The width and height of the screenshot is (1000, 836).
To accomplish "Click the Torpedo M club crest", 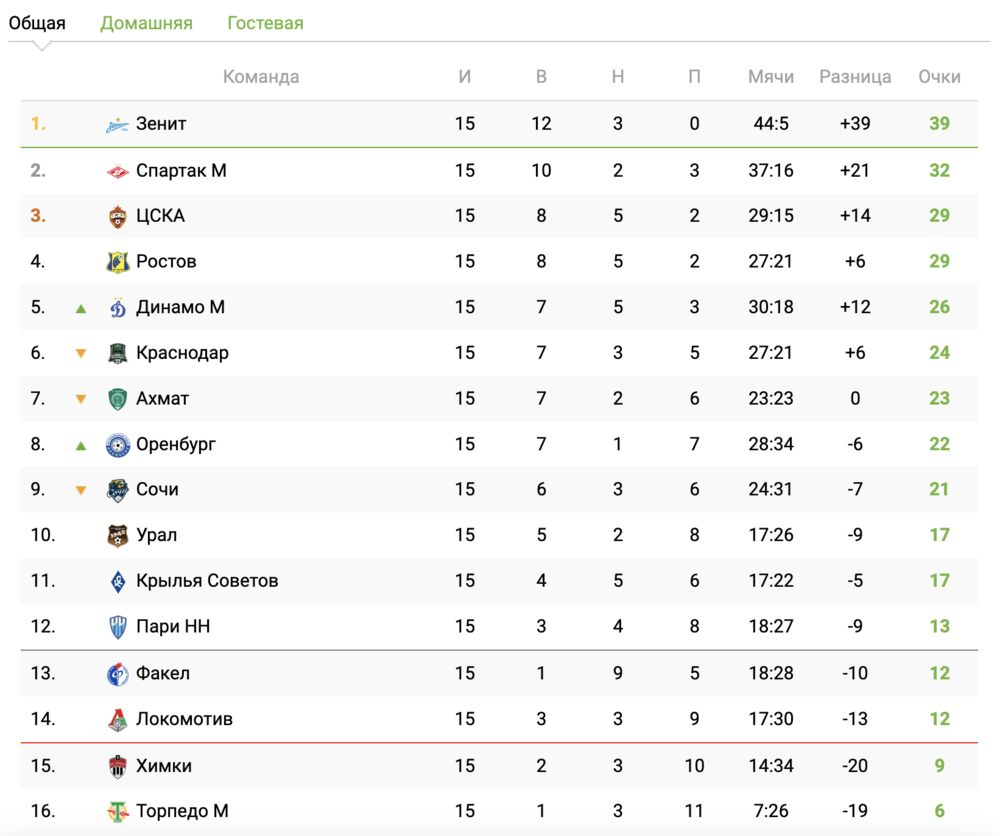I will [118, 811].
